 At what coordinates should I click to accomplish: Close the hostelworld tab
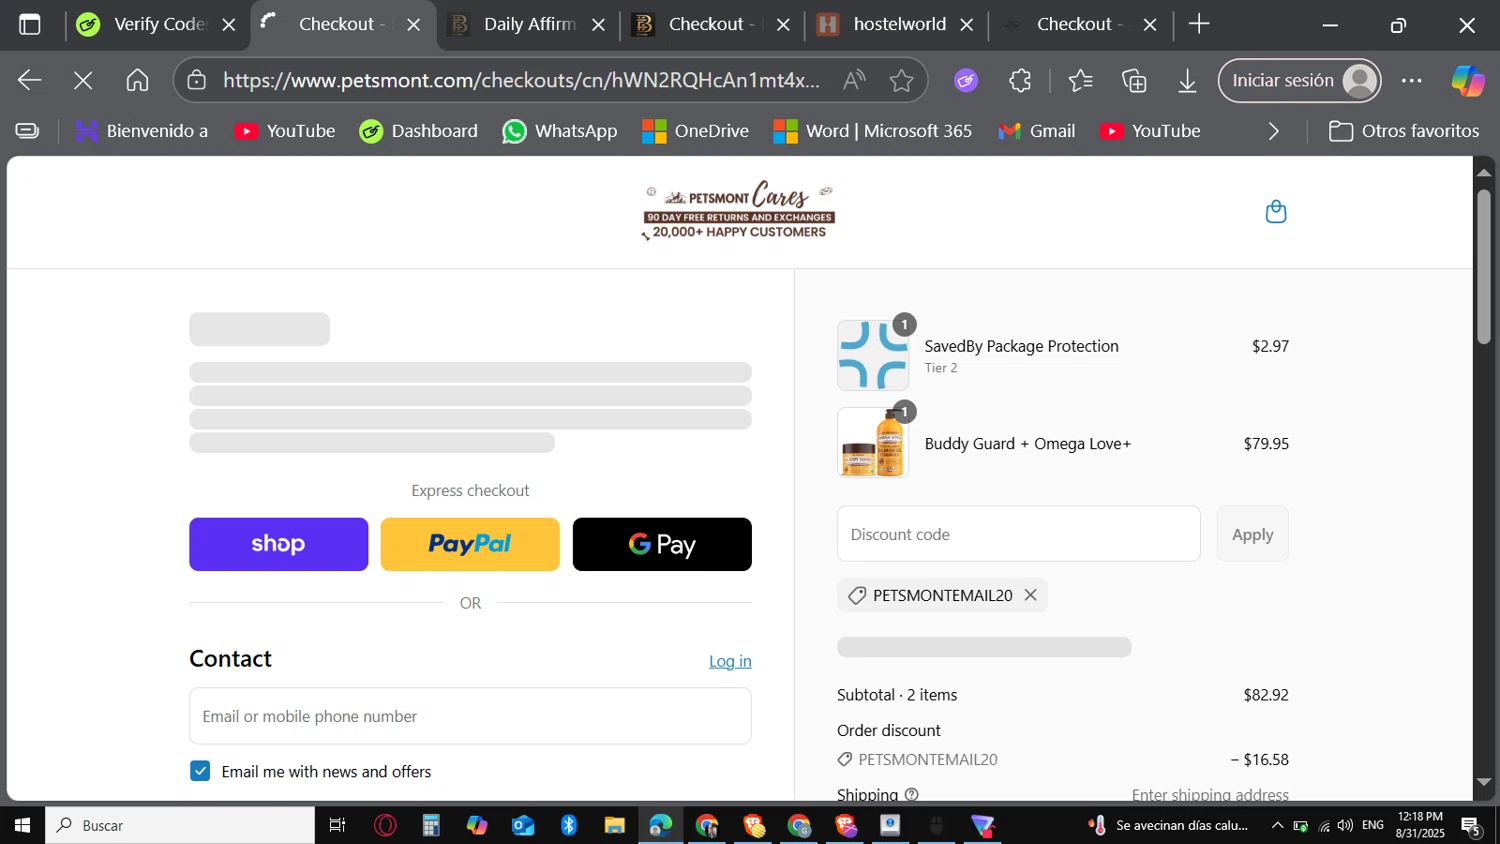(x=966, y=25)
